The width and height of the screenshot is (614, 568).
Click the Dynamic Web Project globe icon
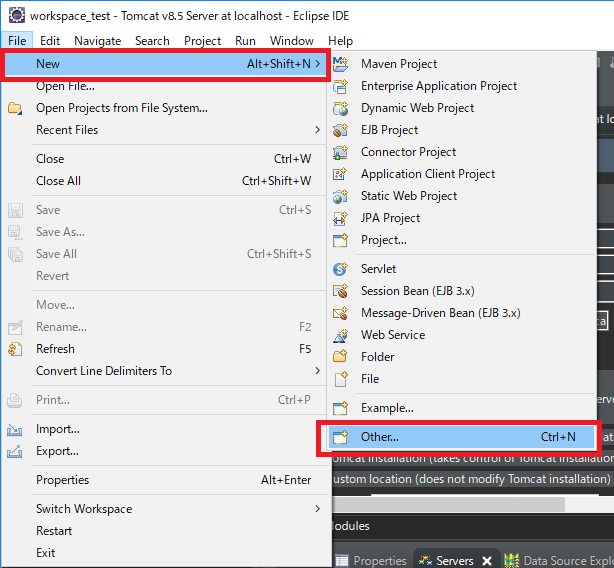coord(340,108)
